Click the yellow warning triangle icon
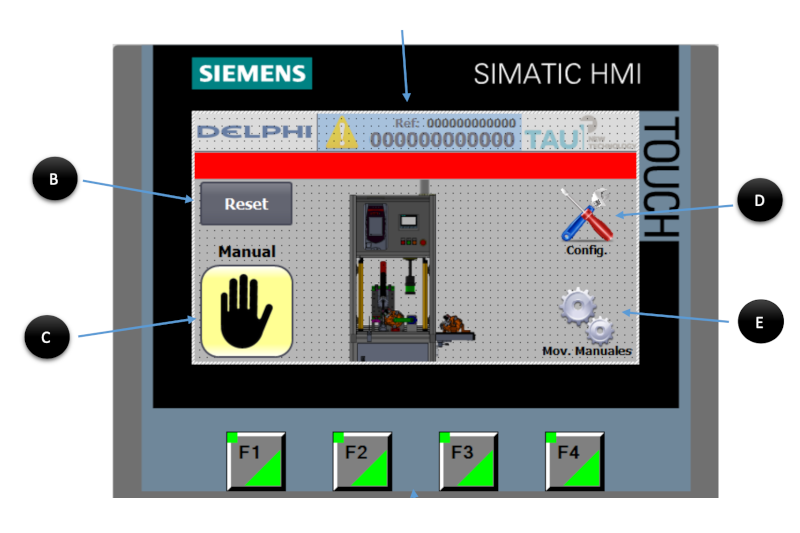This screenshot has width=800, height=533. coord(342,134)
